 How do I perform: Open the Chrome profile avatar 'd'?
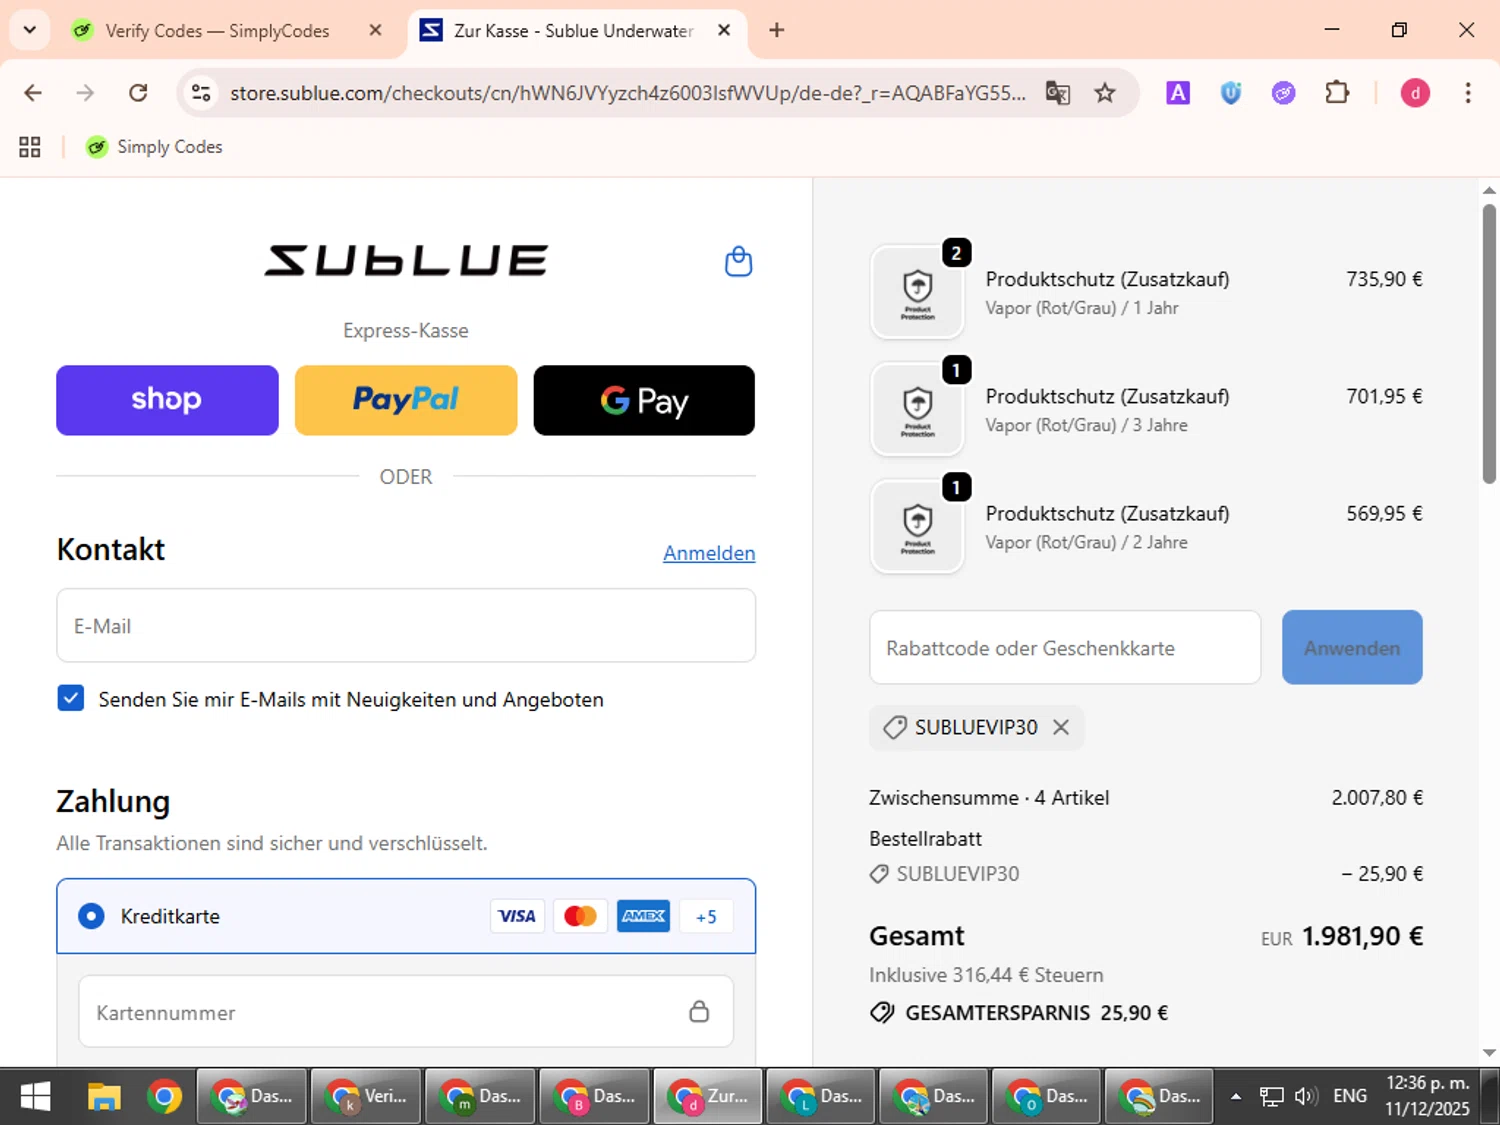click(x=1415, y=93)
